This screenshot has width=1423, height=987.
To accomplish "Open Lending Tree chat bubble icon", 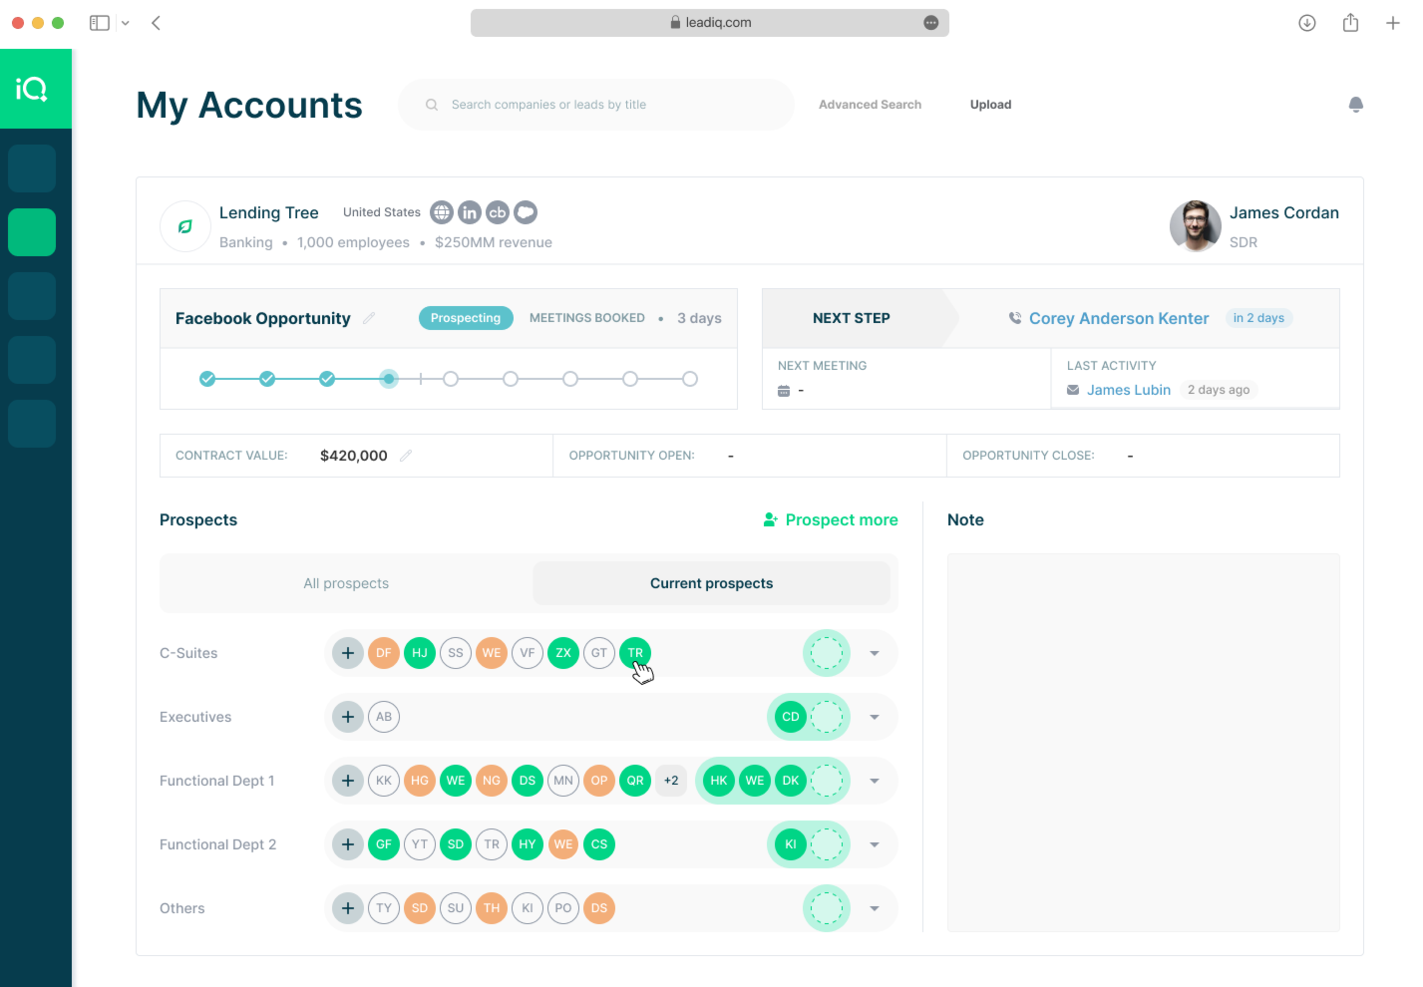I will pyautogui.click(x=525, y=212).
